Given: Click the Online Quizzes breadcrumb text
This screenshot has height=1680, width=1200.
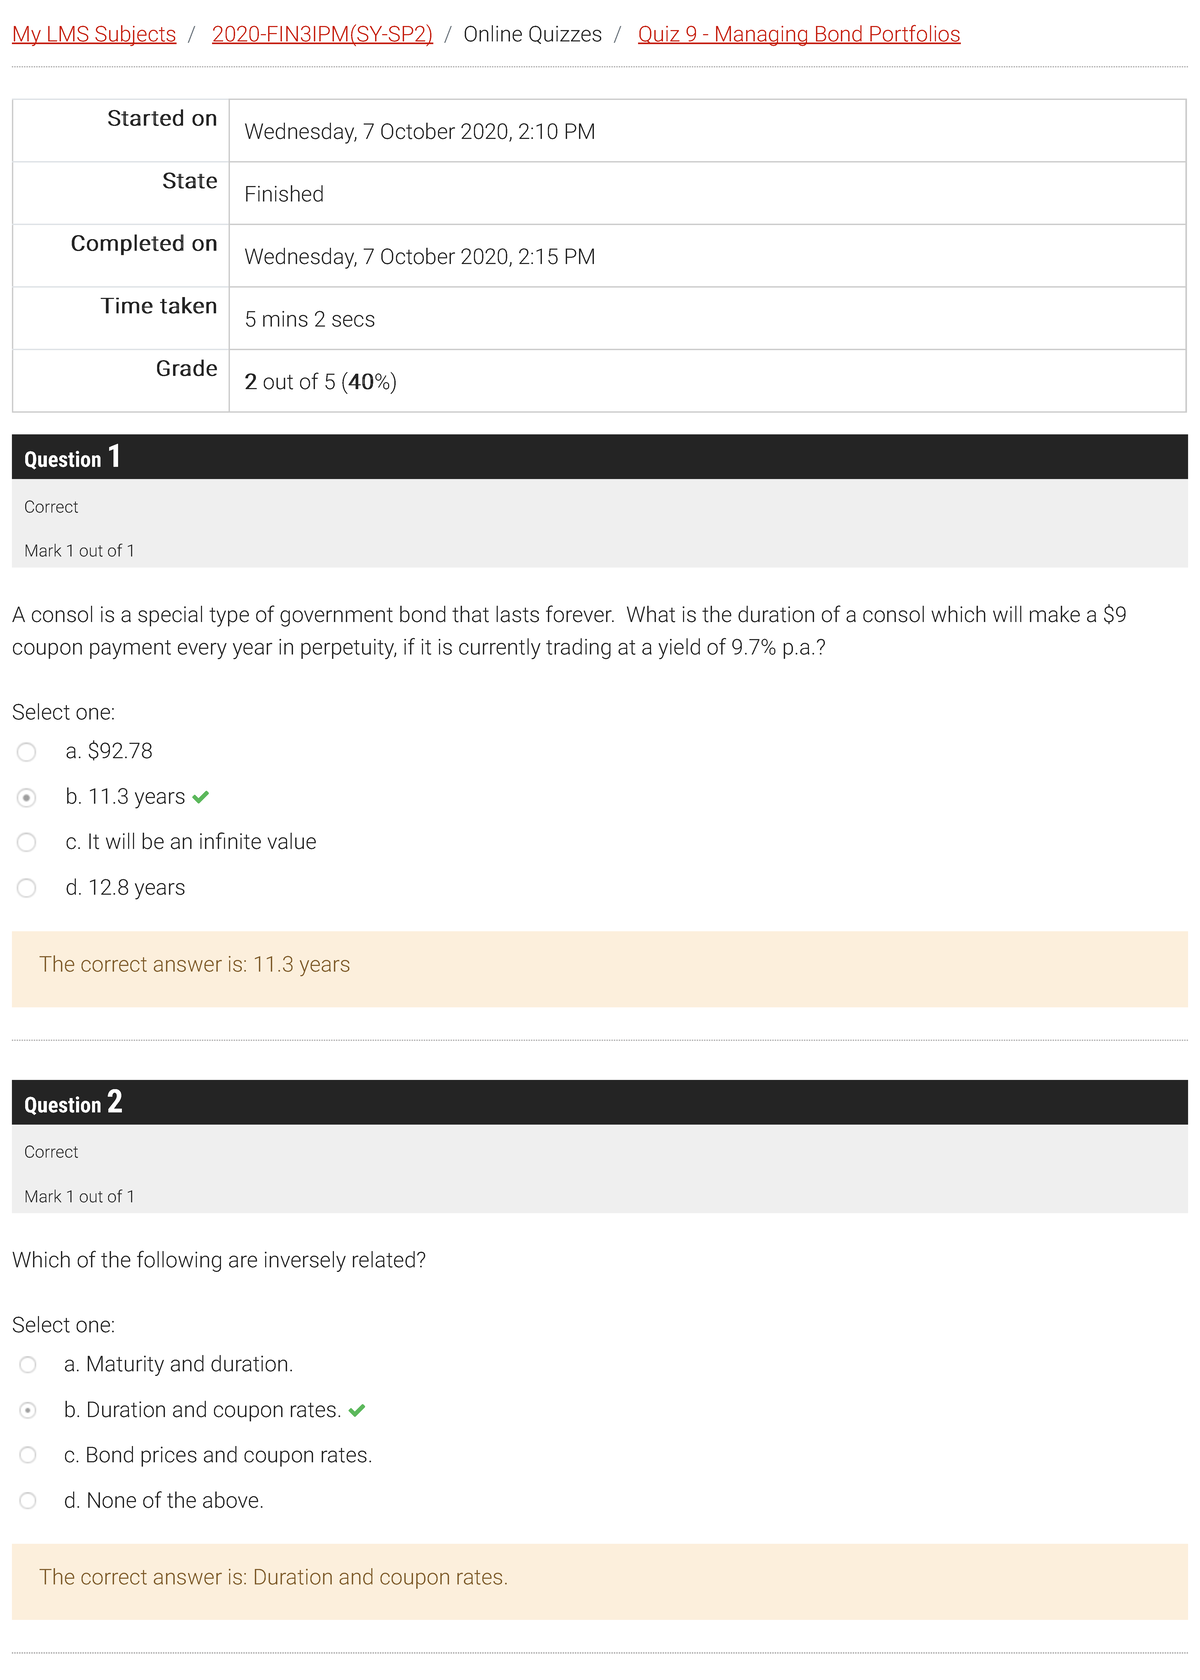Looking at the screenshot, I should click(532, 34).
